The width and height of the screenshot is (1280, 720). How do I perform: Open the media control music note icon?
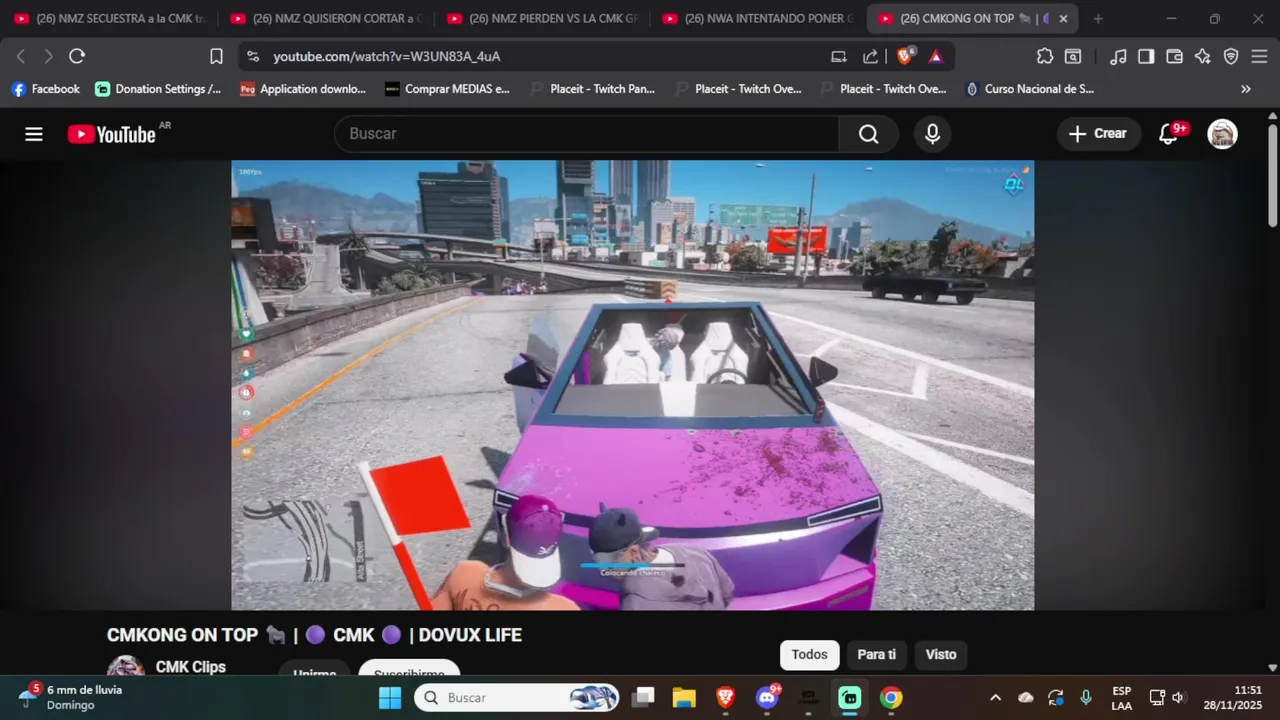(1119, 56)
